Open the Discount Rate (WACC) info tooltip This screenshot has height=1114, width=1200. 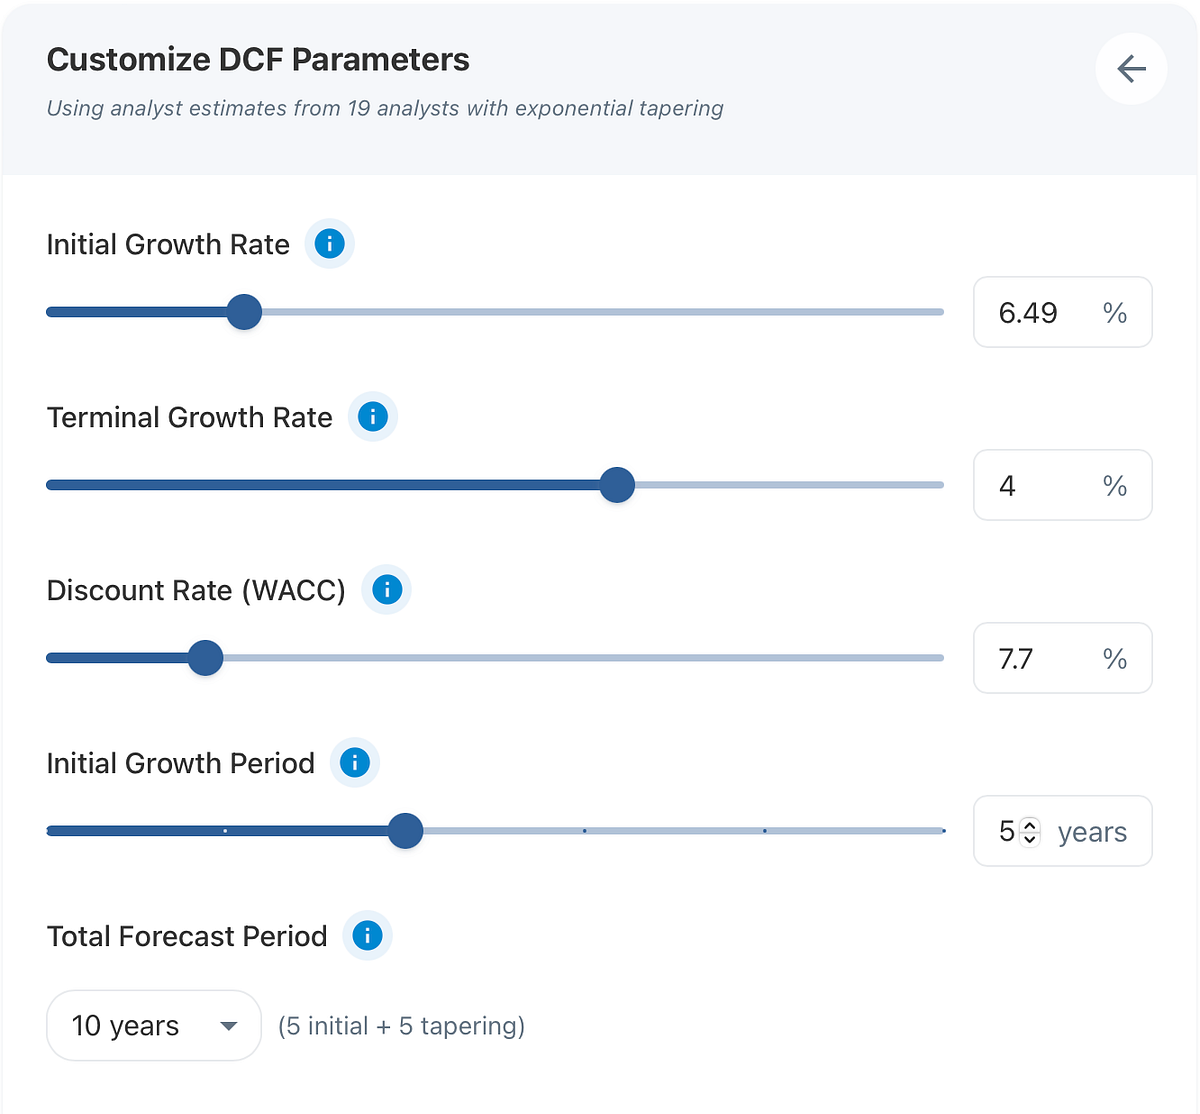pos(386,590)
